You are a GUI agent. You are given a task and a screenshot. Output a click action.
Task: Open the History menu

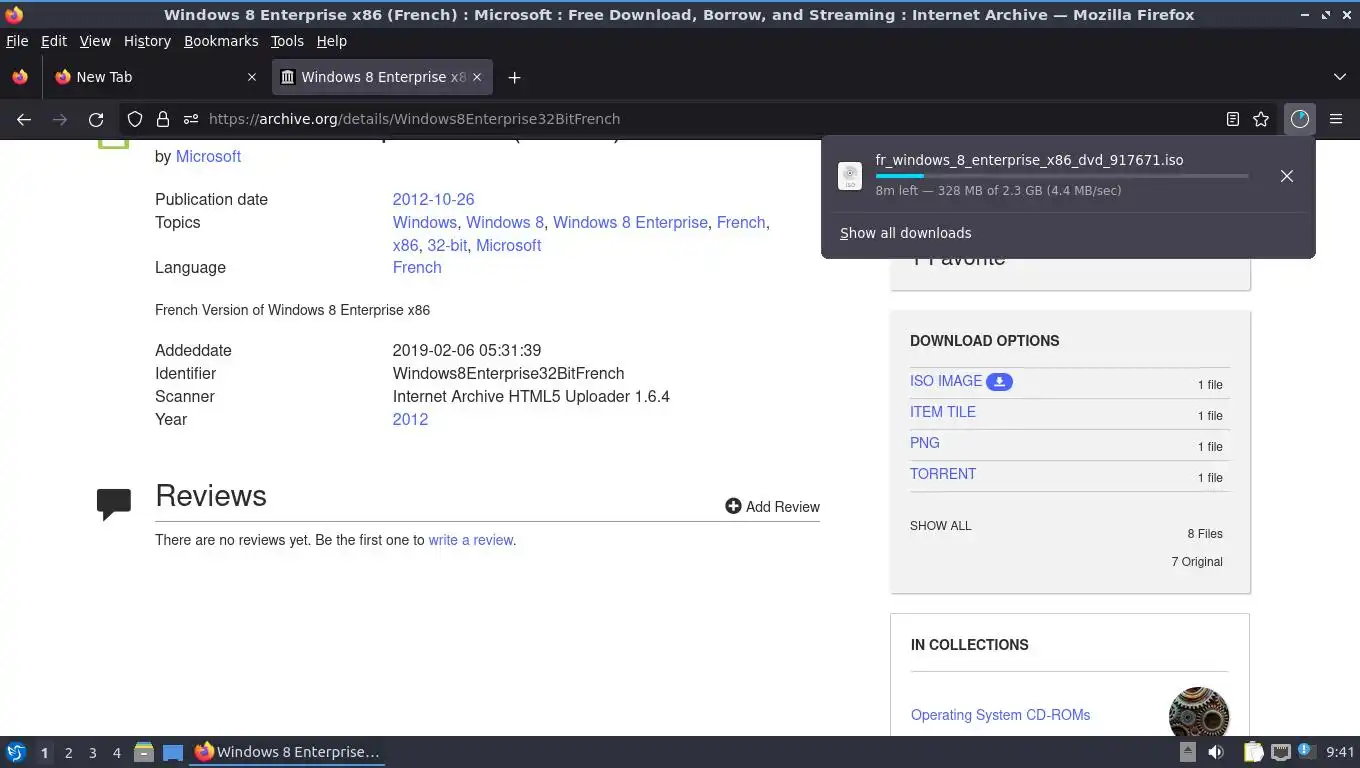click(147, 41)
